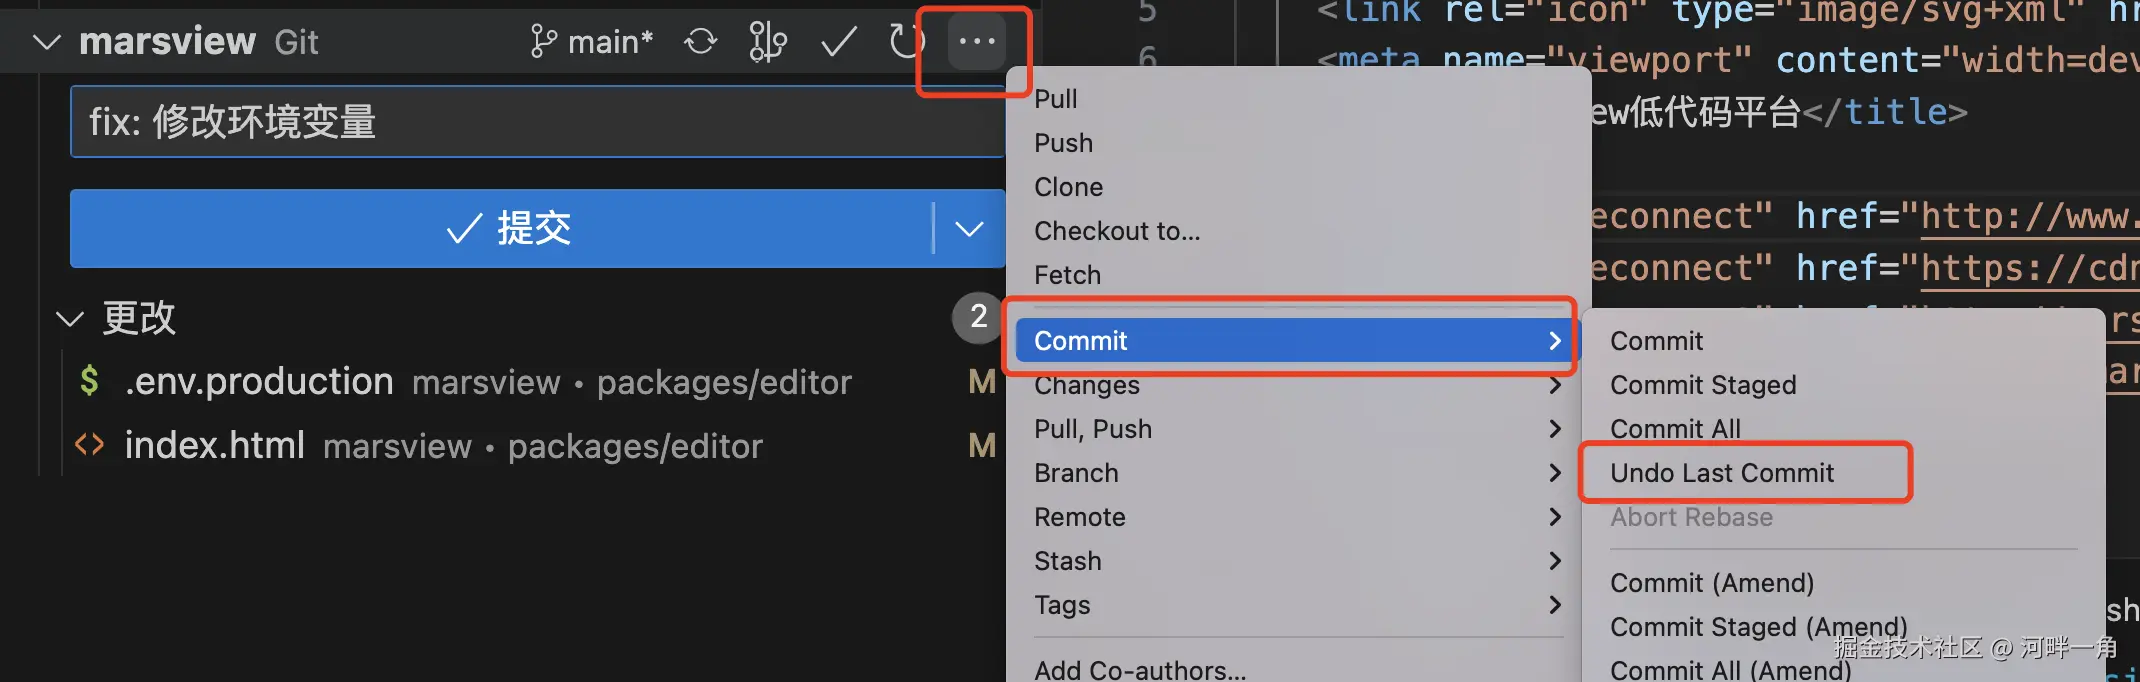Click the .env.production dollar file icon
2140x682 pixels.
(x=89, y=381)
